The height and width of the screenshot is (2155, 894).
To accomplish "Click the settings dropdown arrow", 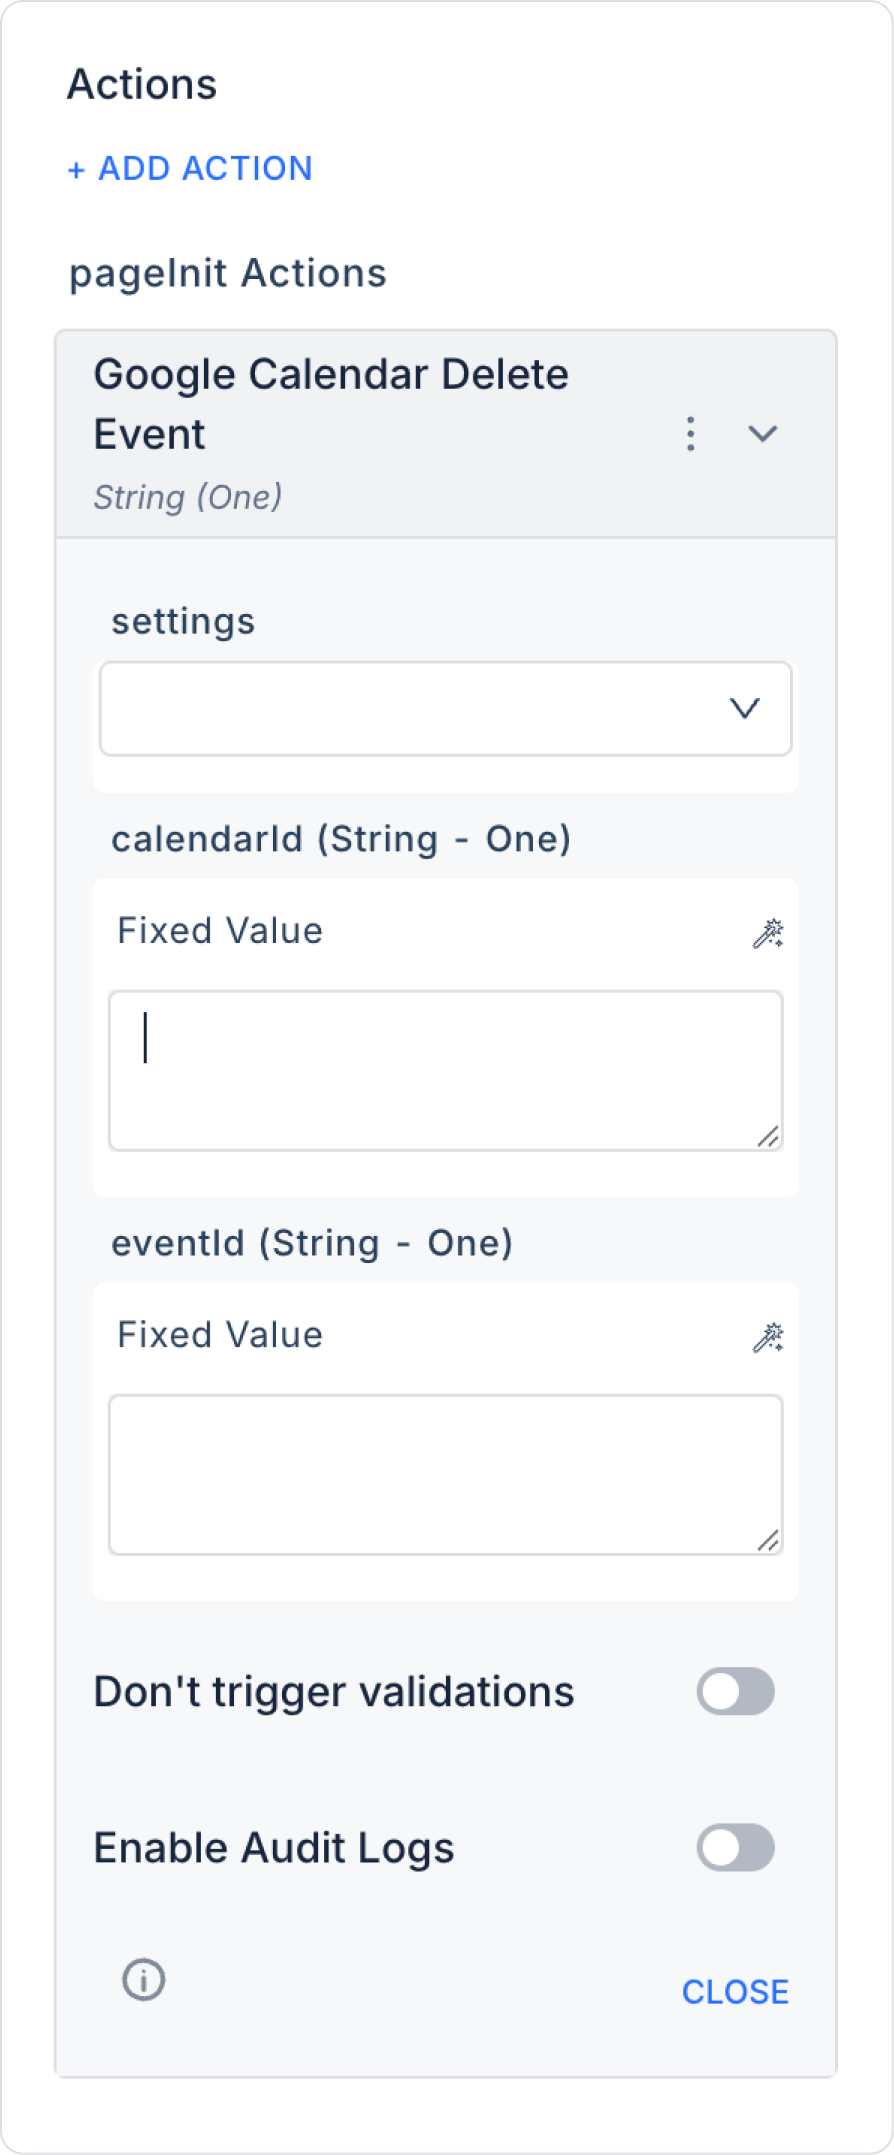I will tap(745, 709).
